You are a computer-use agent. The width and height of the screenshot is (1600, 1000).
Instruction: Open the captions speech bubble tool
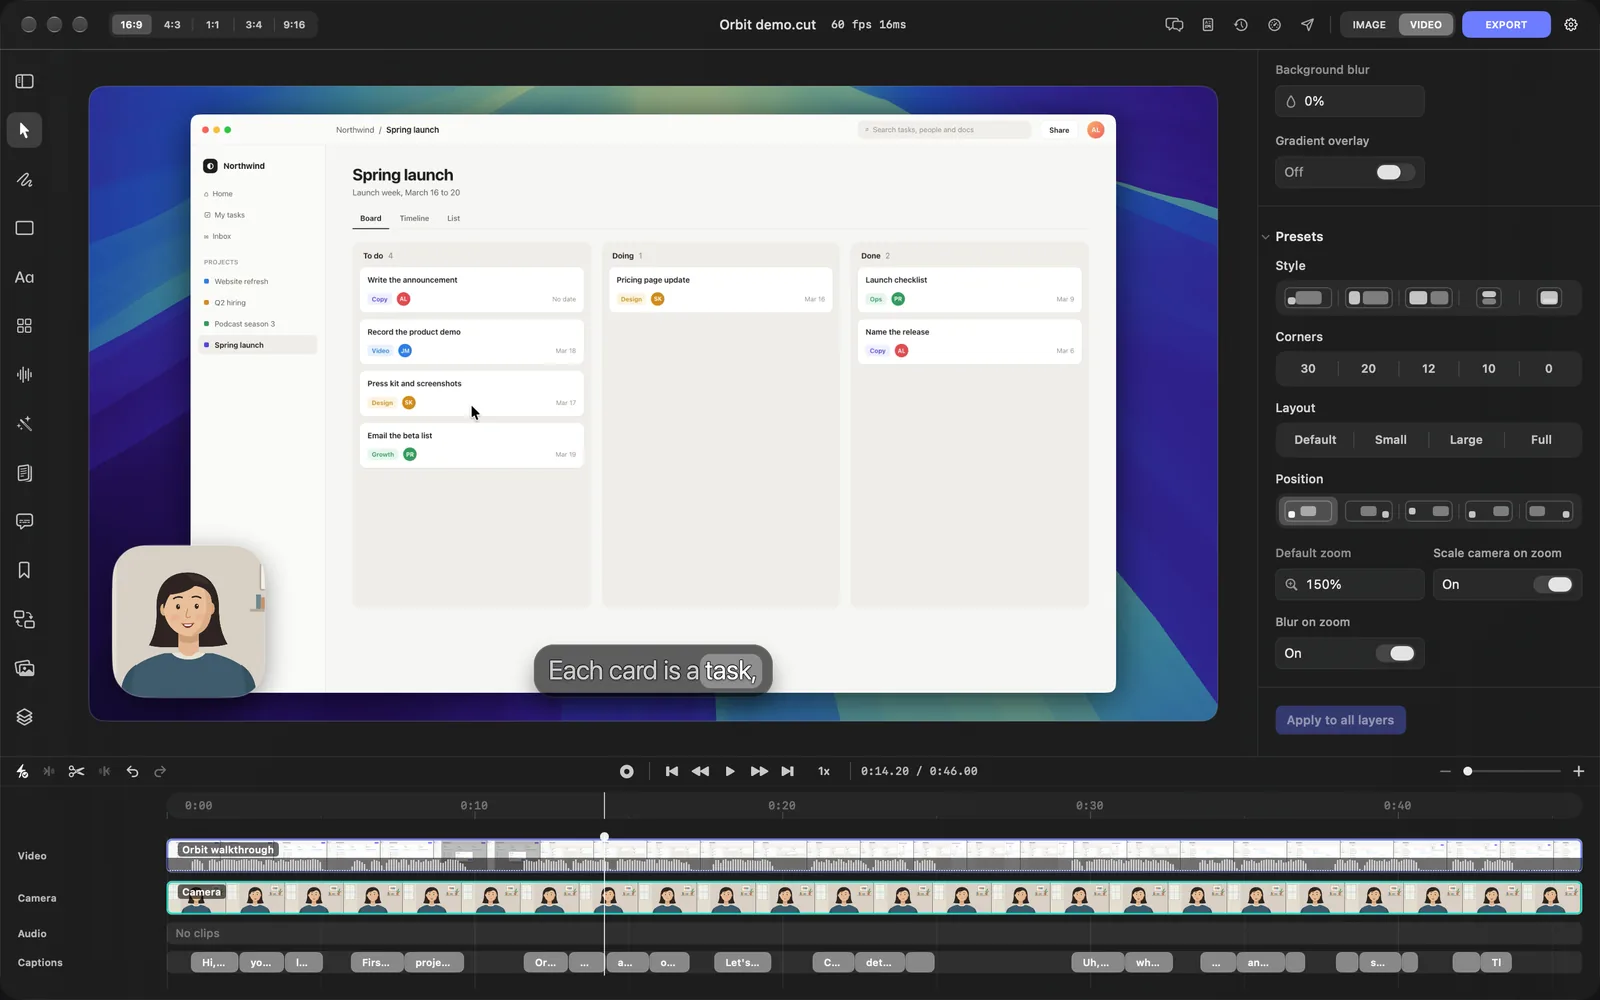click(25, 521)
